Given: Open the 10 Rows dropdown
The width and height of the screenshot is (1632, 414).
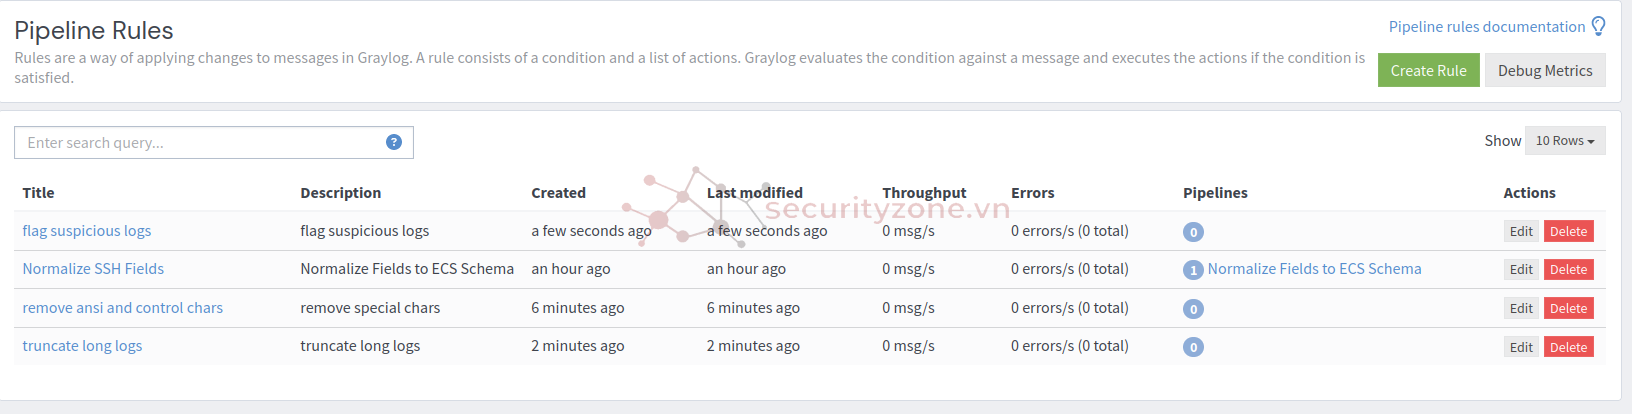Looking at the screenshot, I should click(1565, 141).
